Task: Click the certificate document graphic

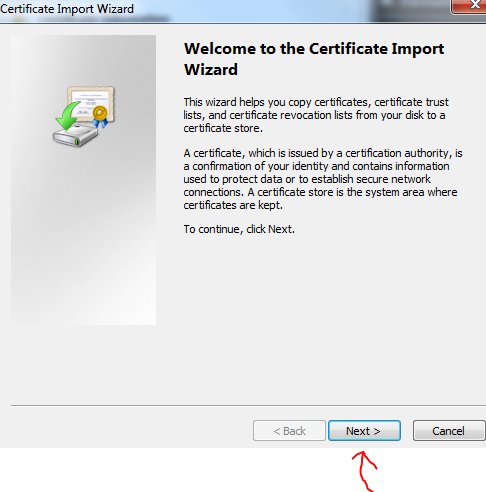Action: (91, 104)
